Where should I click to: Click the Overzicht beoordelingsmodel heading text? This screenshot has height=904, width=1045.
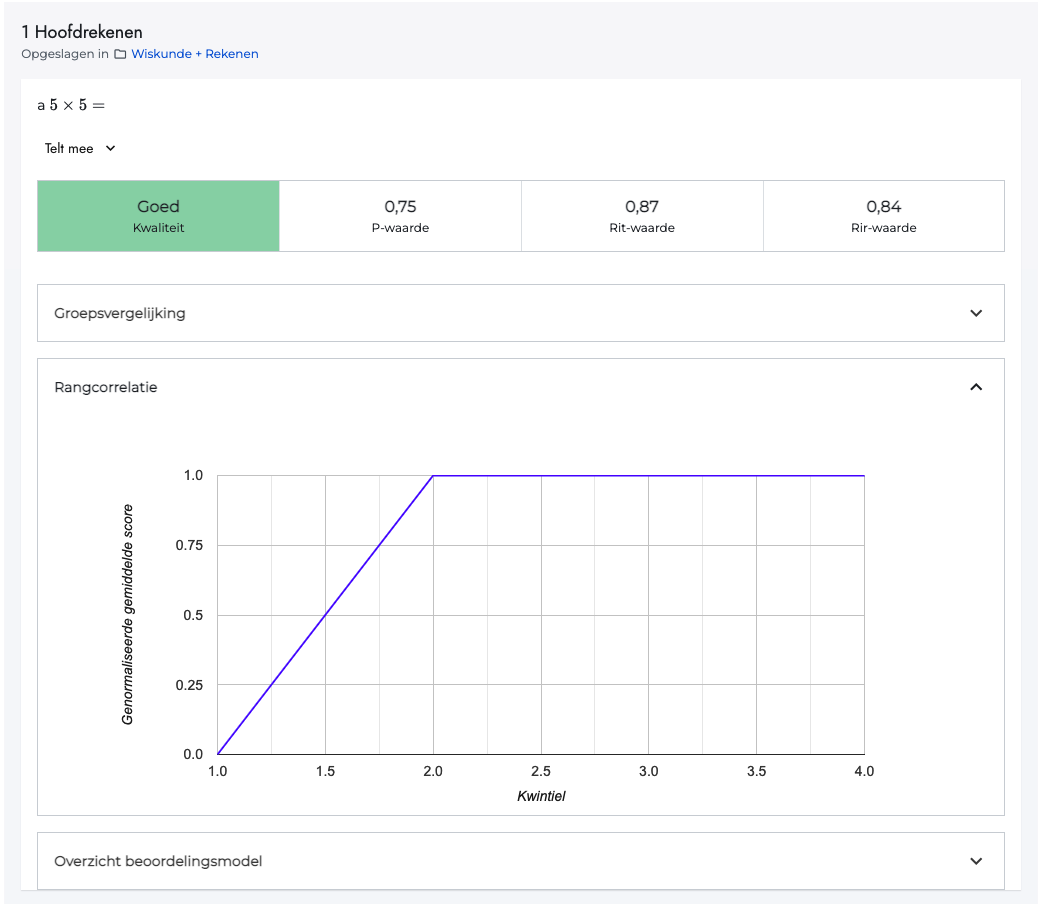coord(158,861)
